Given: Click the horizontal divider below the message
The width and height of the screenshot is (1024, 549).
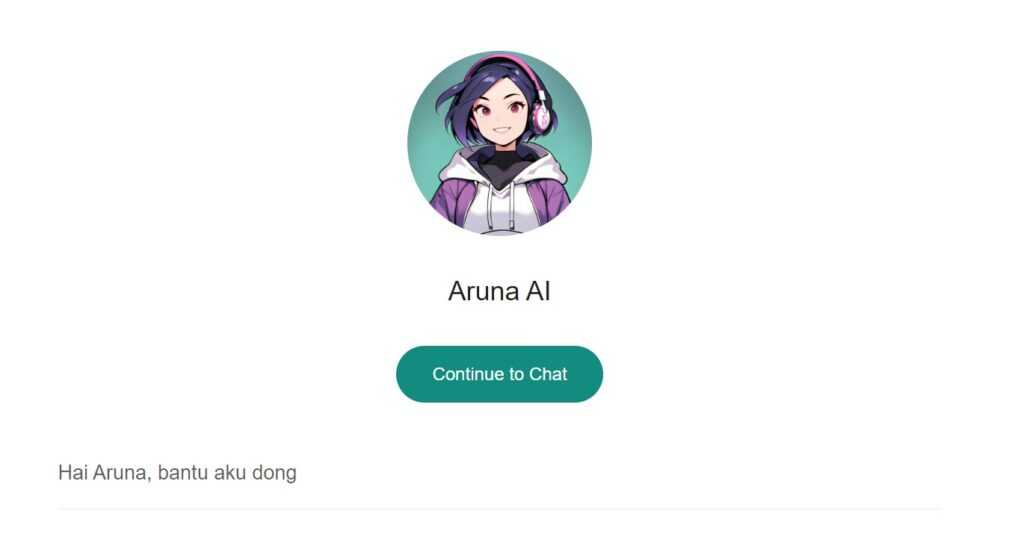Looking at the screenshot, I should pyautogui.click(x=500, y=508).
